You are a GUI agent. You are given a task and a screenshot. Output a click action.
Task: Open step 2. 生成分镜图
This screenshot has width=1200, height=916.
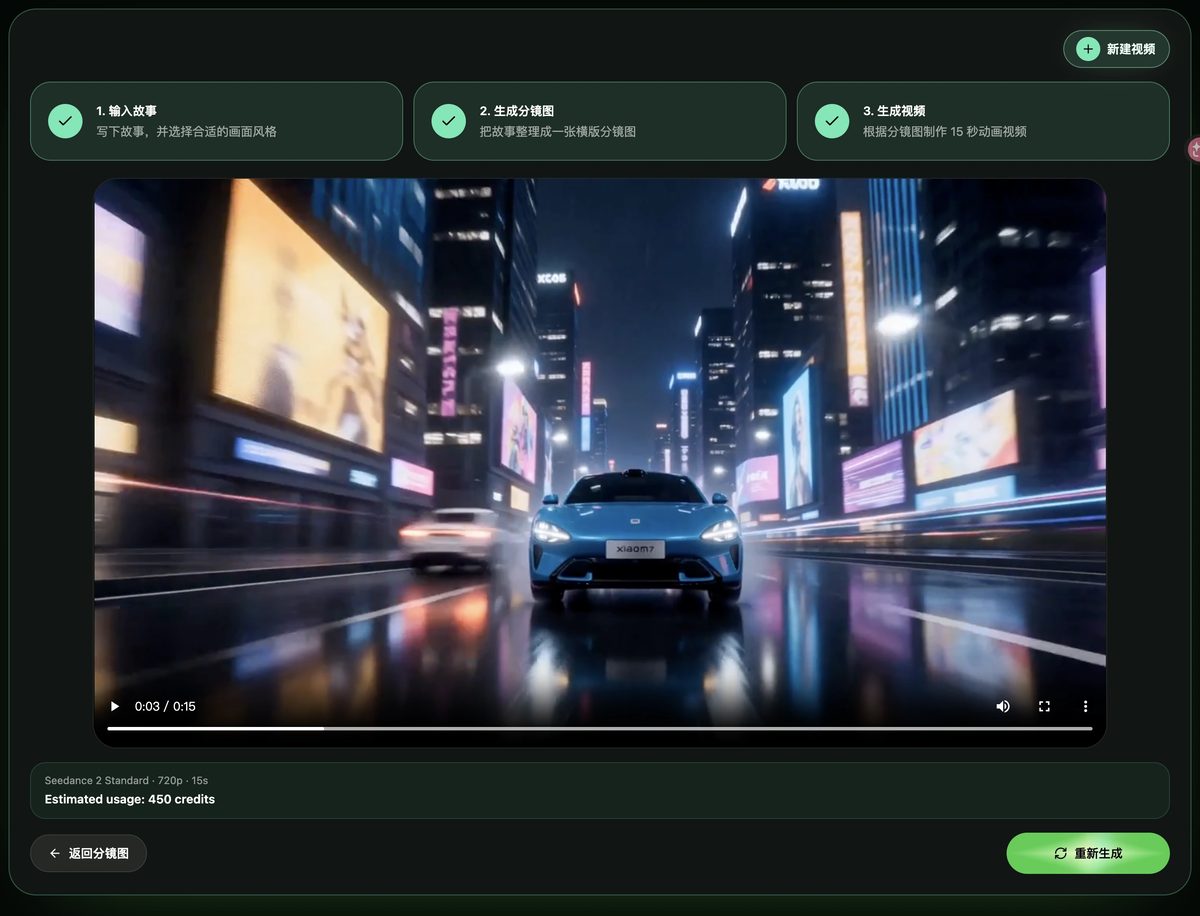[x=600, y=121]
